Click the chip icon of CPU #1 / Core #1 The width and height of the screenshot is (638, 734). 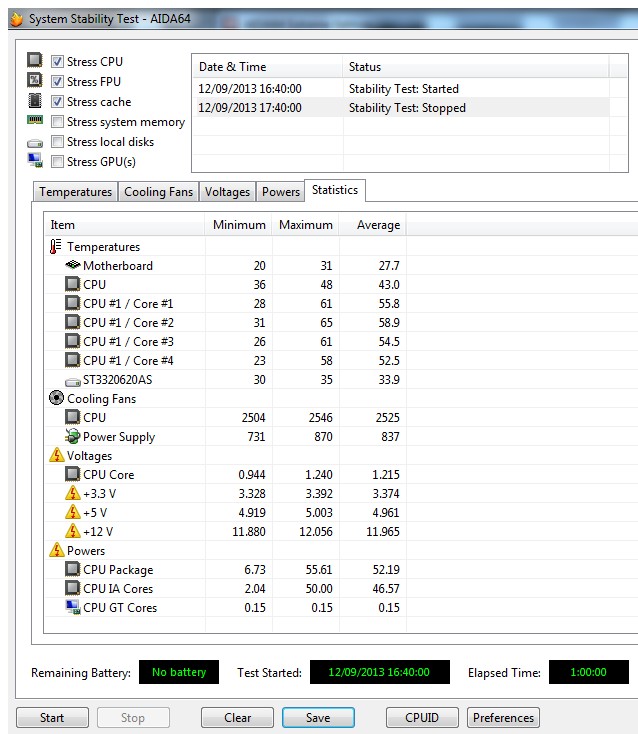coord(73,303)
